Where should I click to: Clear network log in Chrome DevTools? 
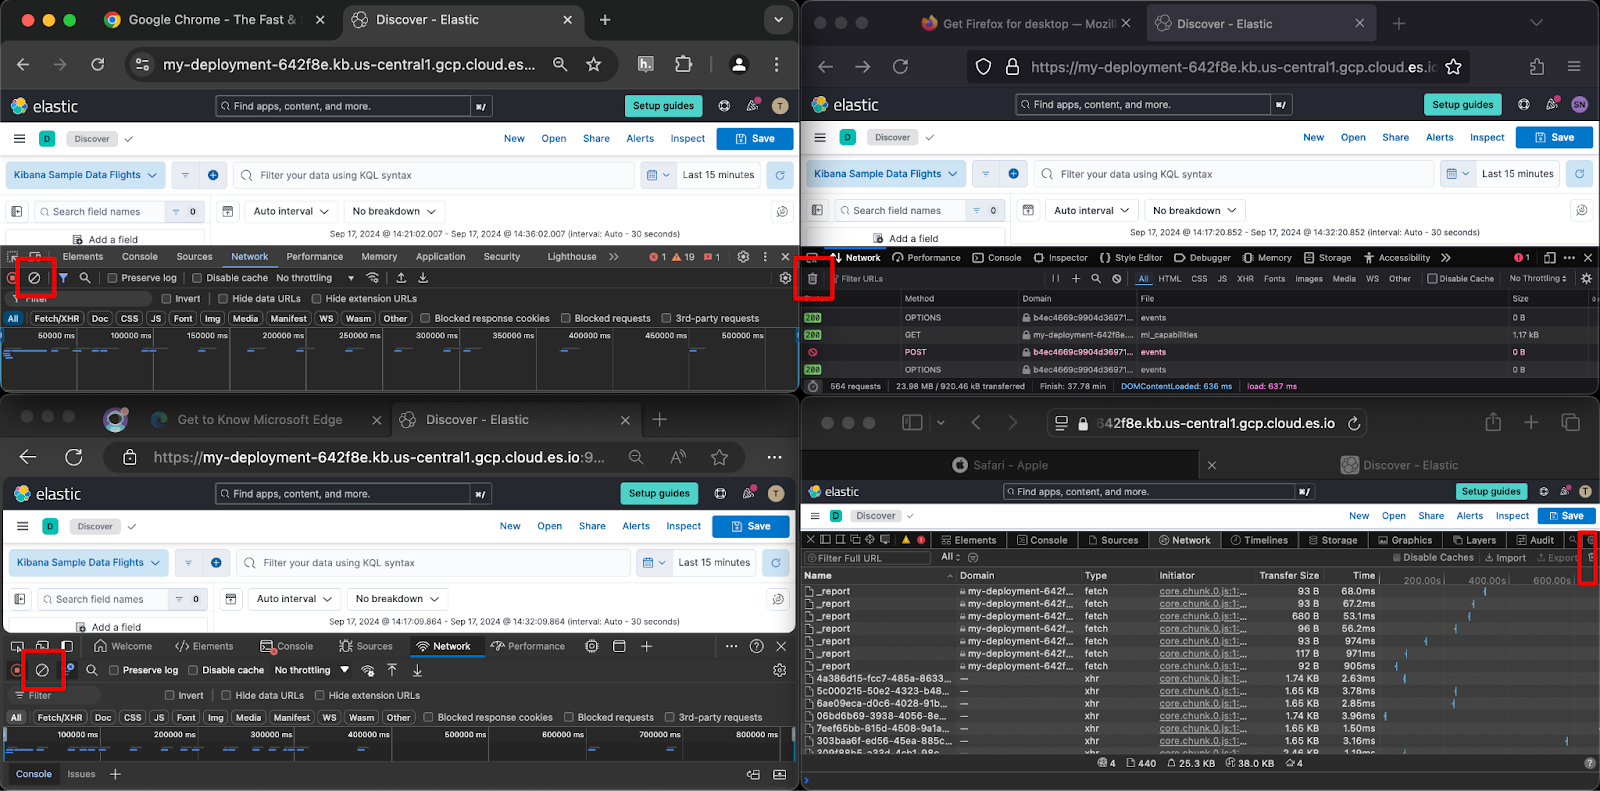[34, 278]
